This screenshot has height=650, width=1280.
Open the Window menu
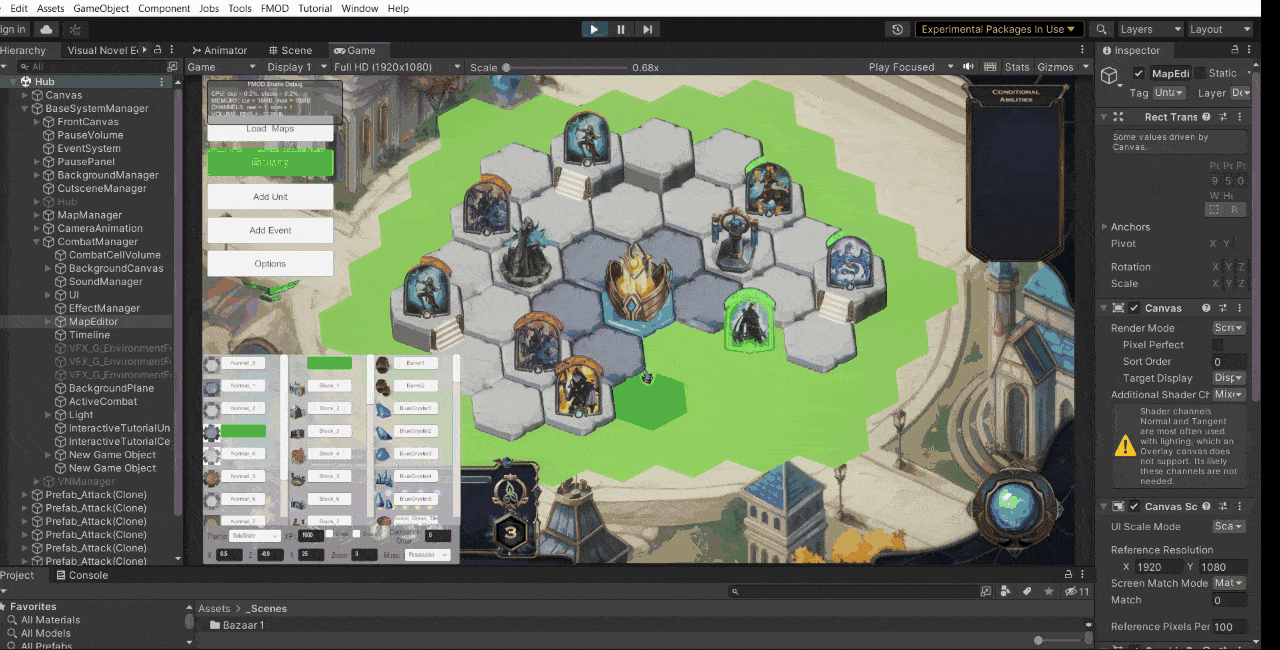coord(360,8)
